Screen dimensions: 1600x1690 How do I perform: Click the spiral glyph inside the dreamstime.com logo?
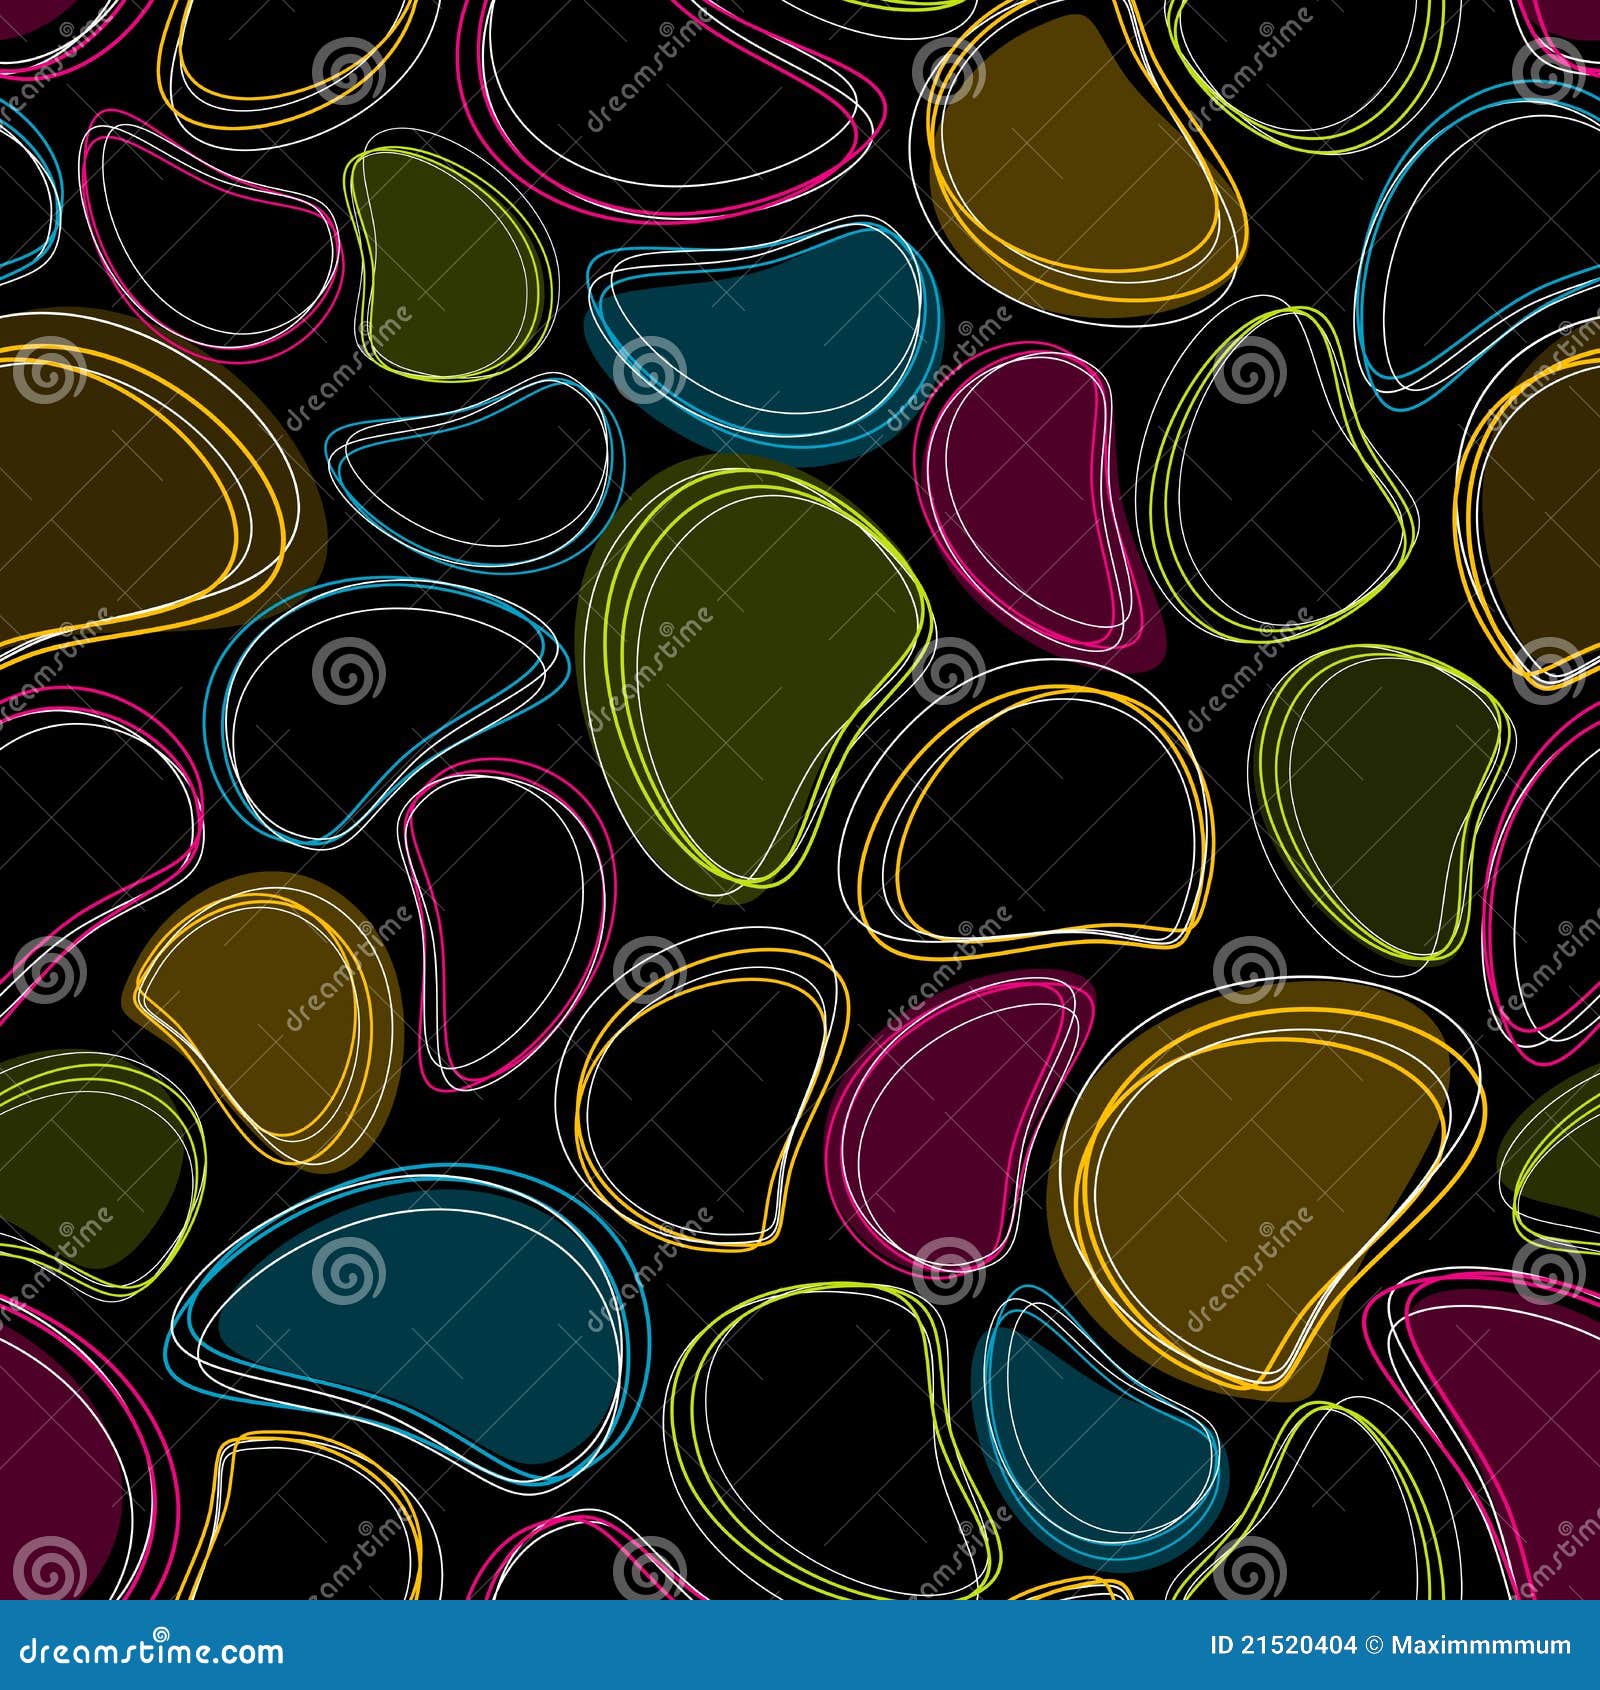point(162,1634)
